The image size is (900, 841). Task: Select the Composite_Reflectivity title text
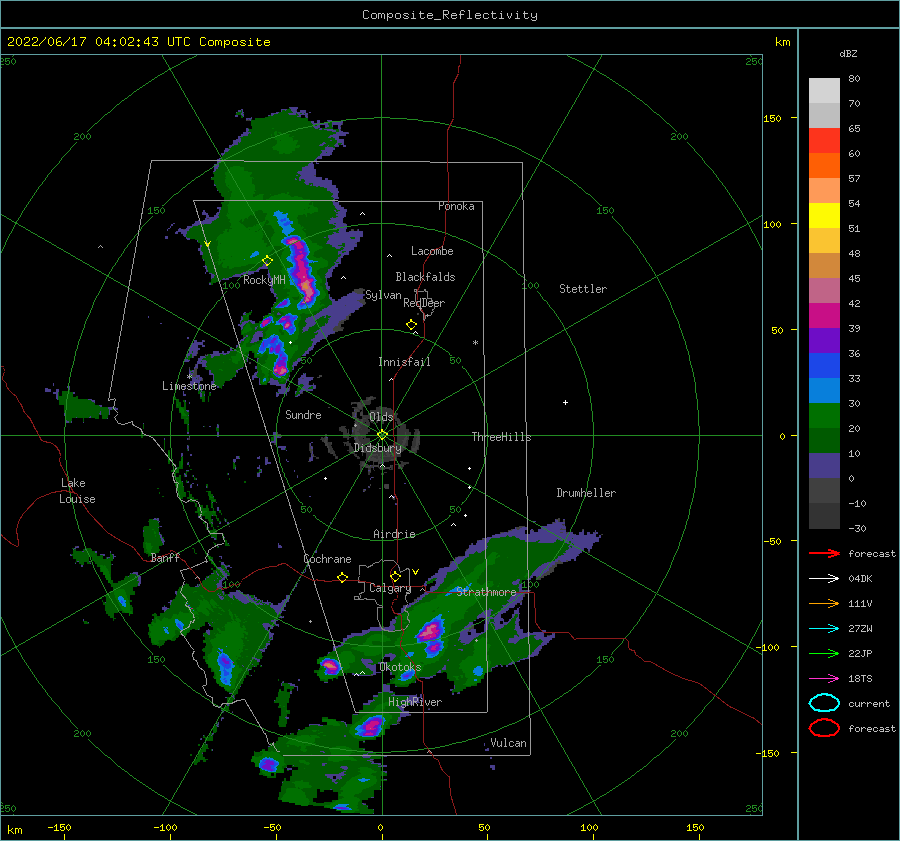pyautogui.click(x=450, y=15)
